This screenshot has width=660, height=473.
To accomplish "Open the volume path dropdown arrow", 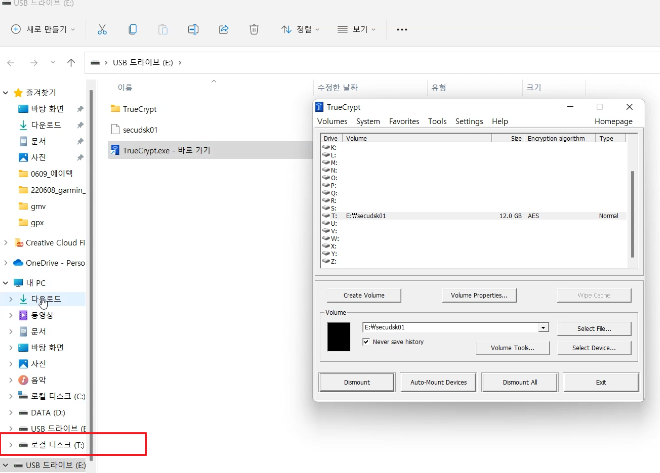I will (543, 327).
